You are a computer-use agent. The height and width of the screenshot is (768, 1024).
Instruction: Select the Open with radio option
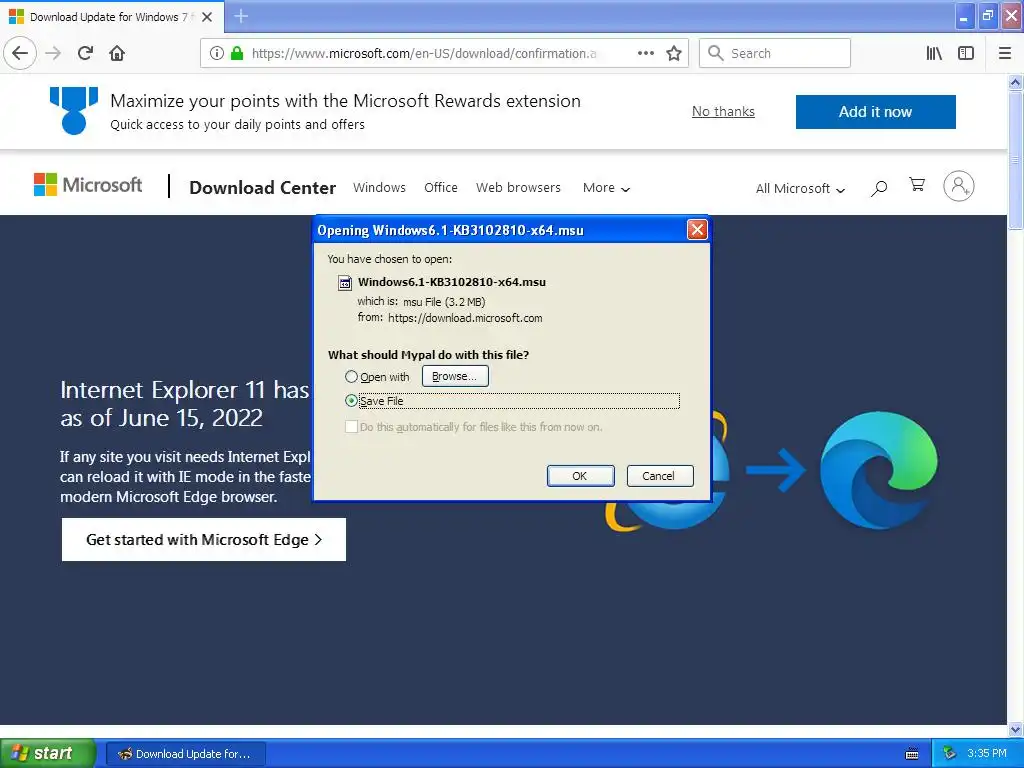(351, 377)
